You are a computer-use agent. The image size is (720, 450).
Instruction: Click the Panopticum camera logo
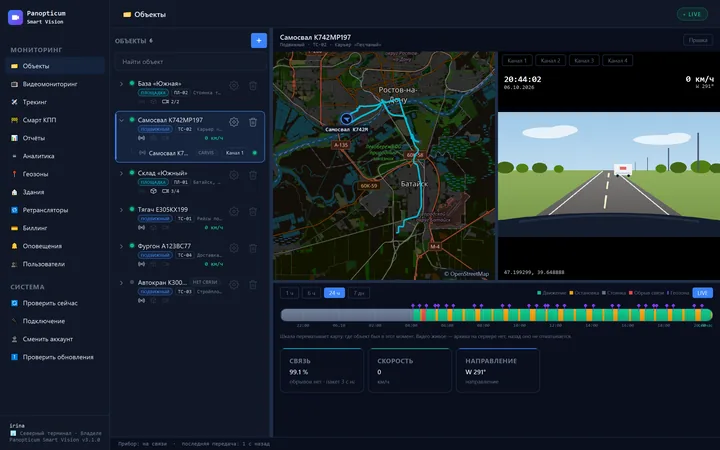(x=15, y=17)
